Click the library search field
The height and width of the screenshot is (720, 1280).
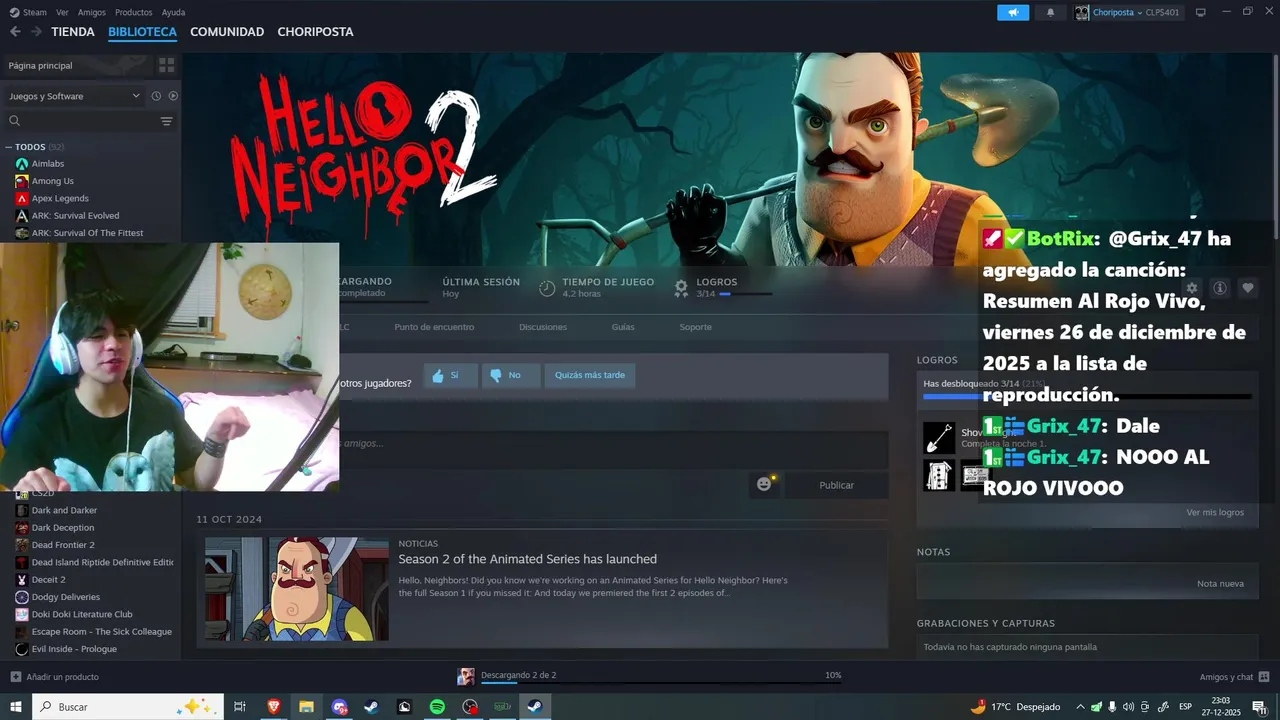(x=82, y=121)
